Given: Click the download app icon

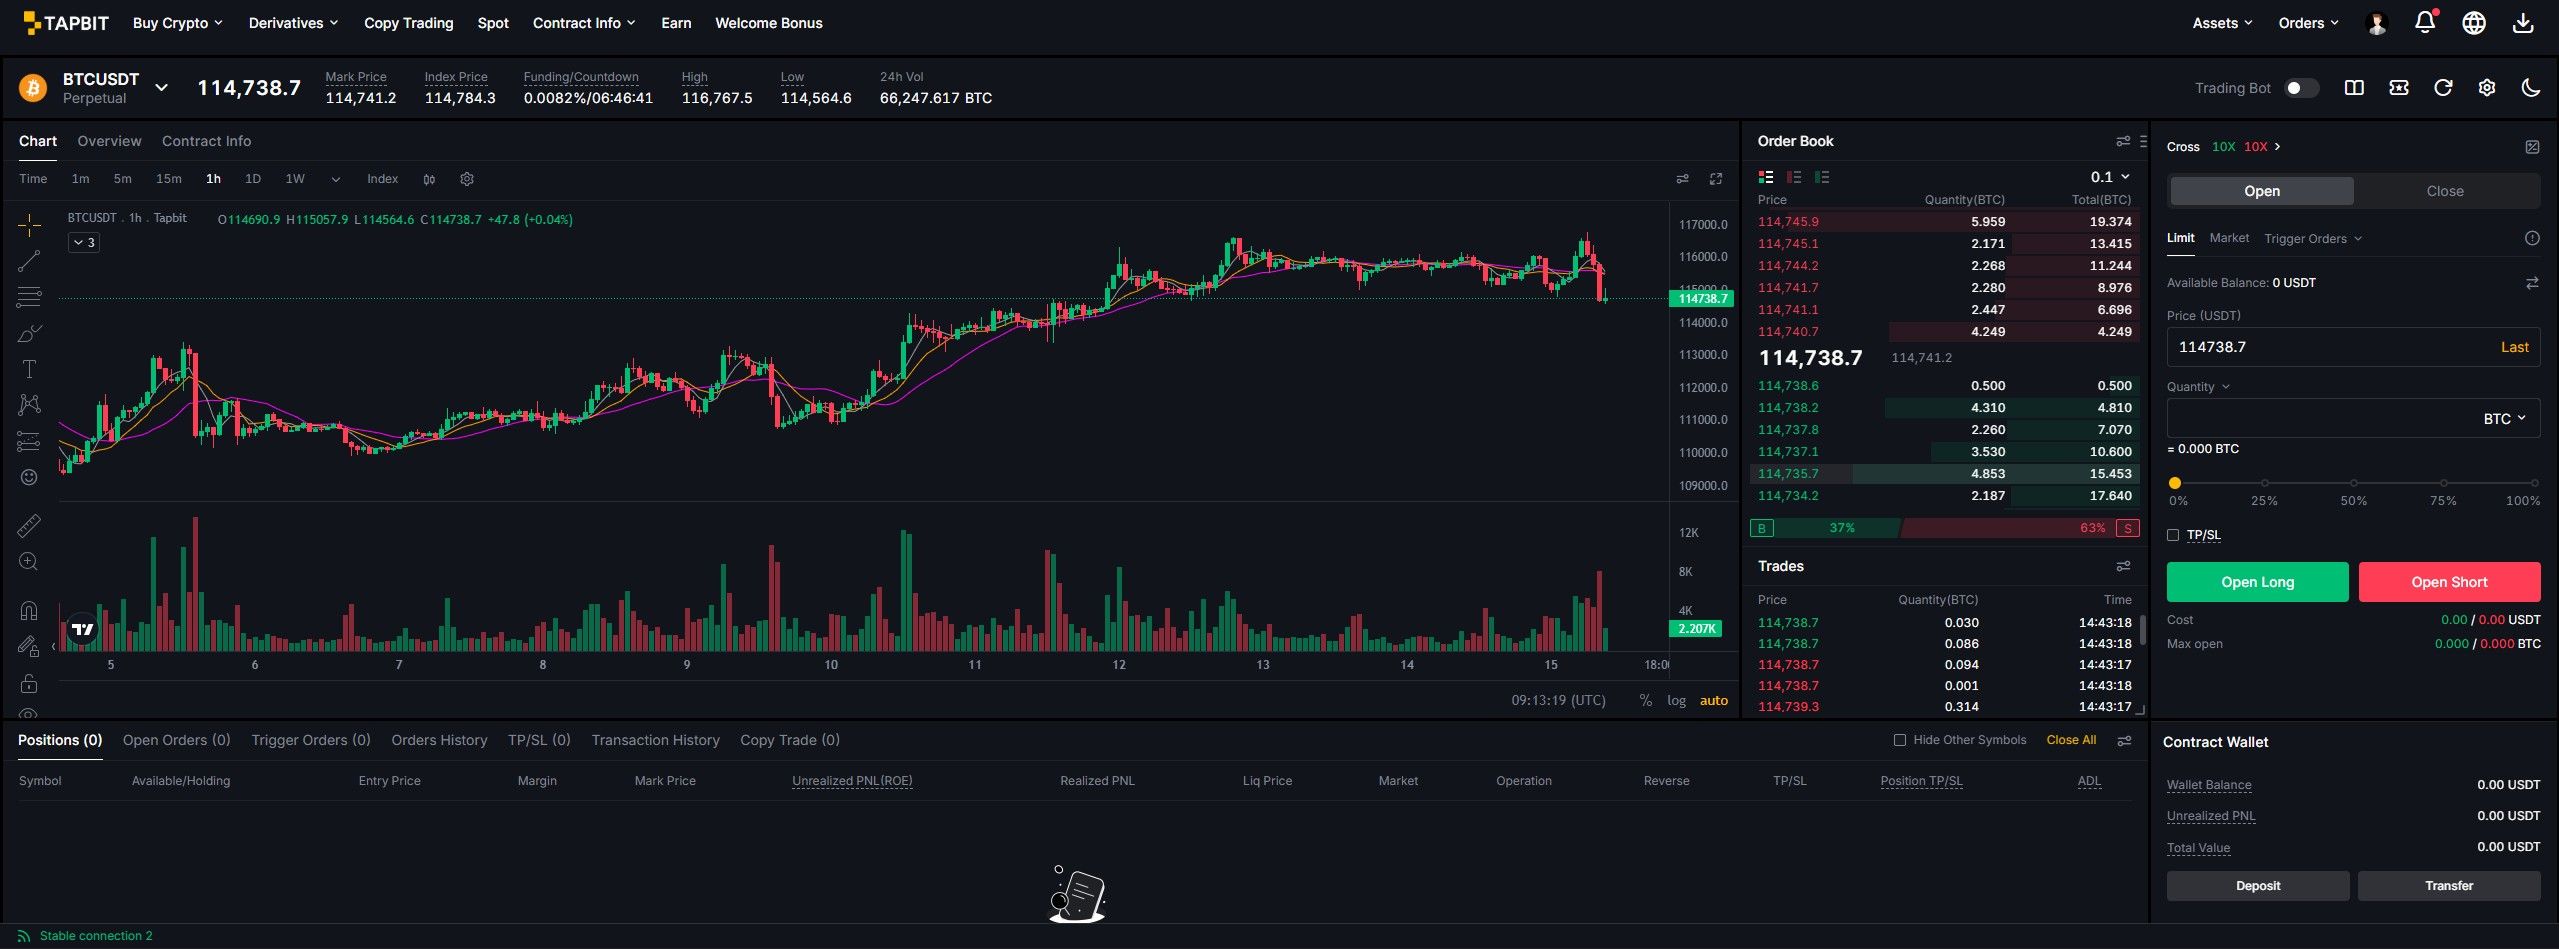Looking at the screenshot, I should (x=2522, y=23).
